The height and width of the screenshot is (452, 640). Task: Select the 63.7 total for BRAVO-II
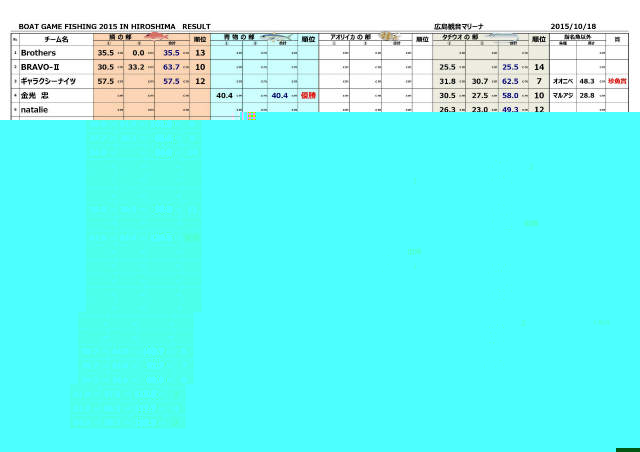click(171, 67)
